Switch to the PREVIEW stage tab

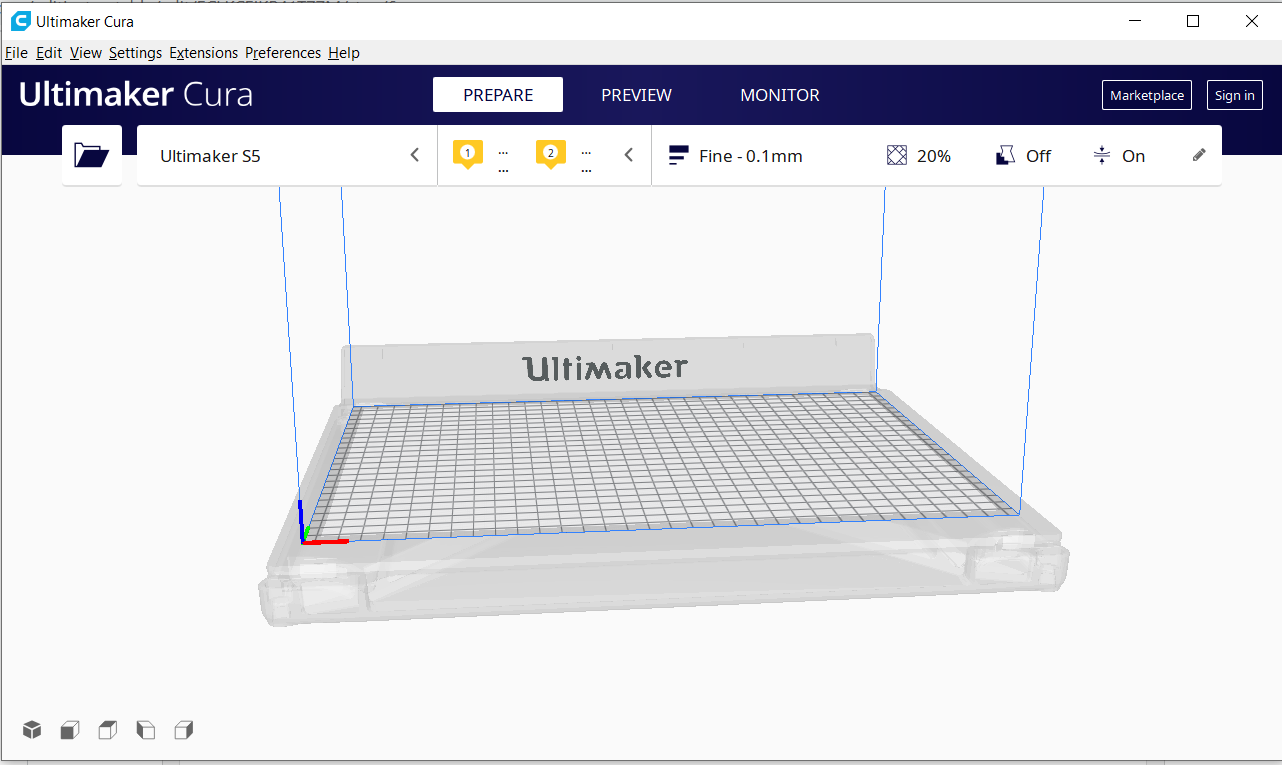coord(636,95)
